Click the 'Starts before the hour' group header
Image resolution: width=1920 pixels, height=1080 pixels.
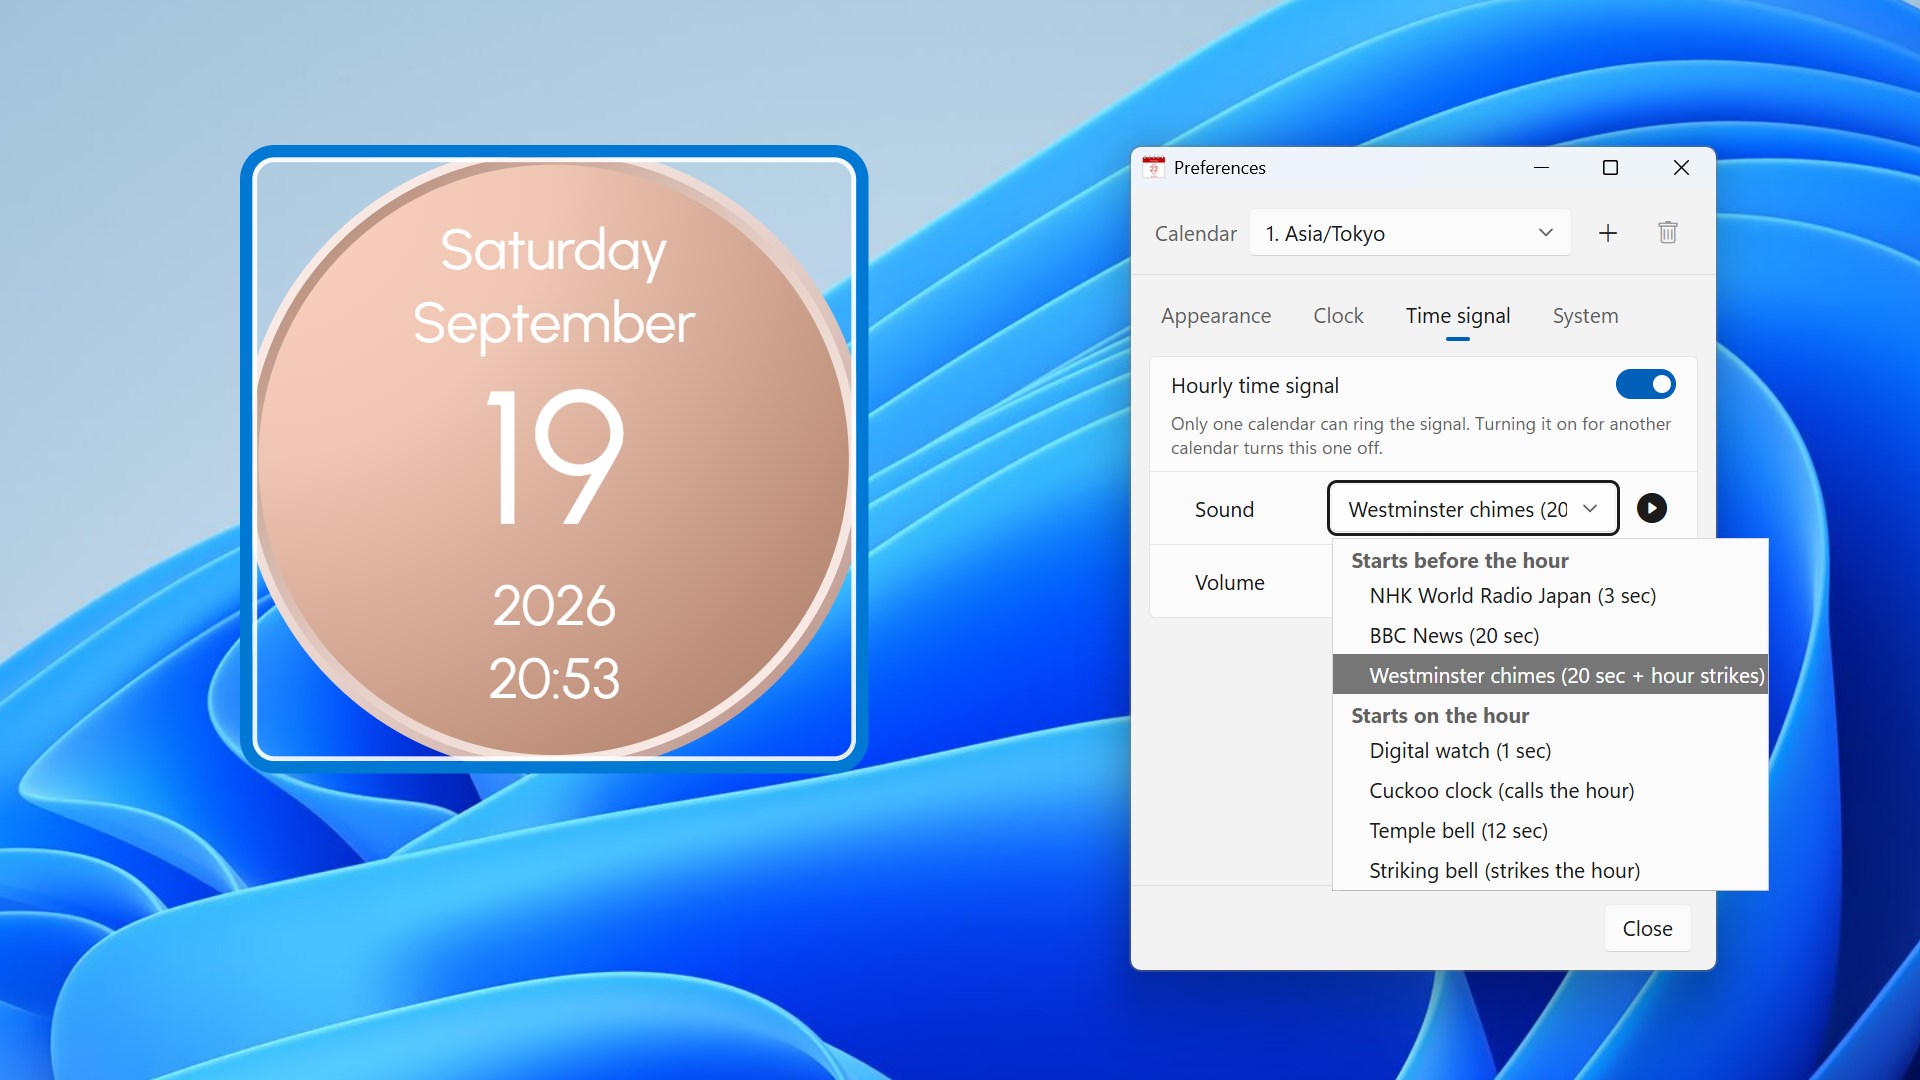pyautogui.click(x=1459, y=560)
